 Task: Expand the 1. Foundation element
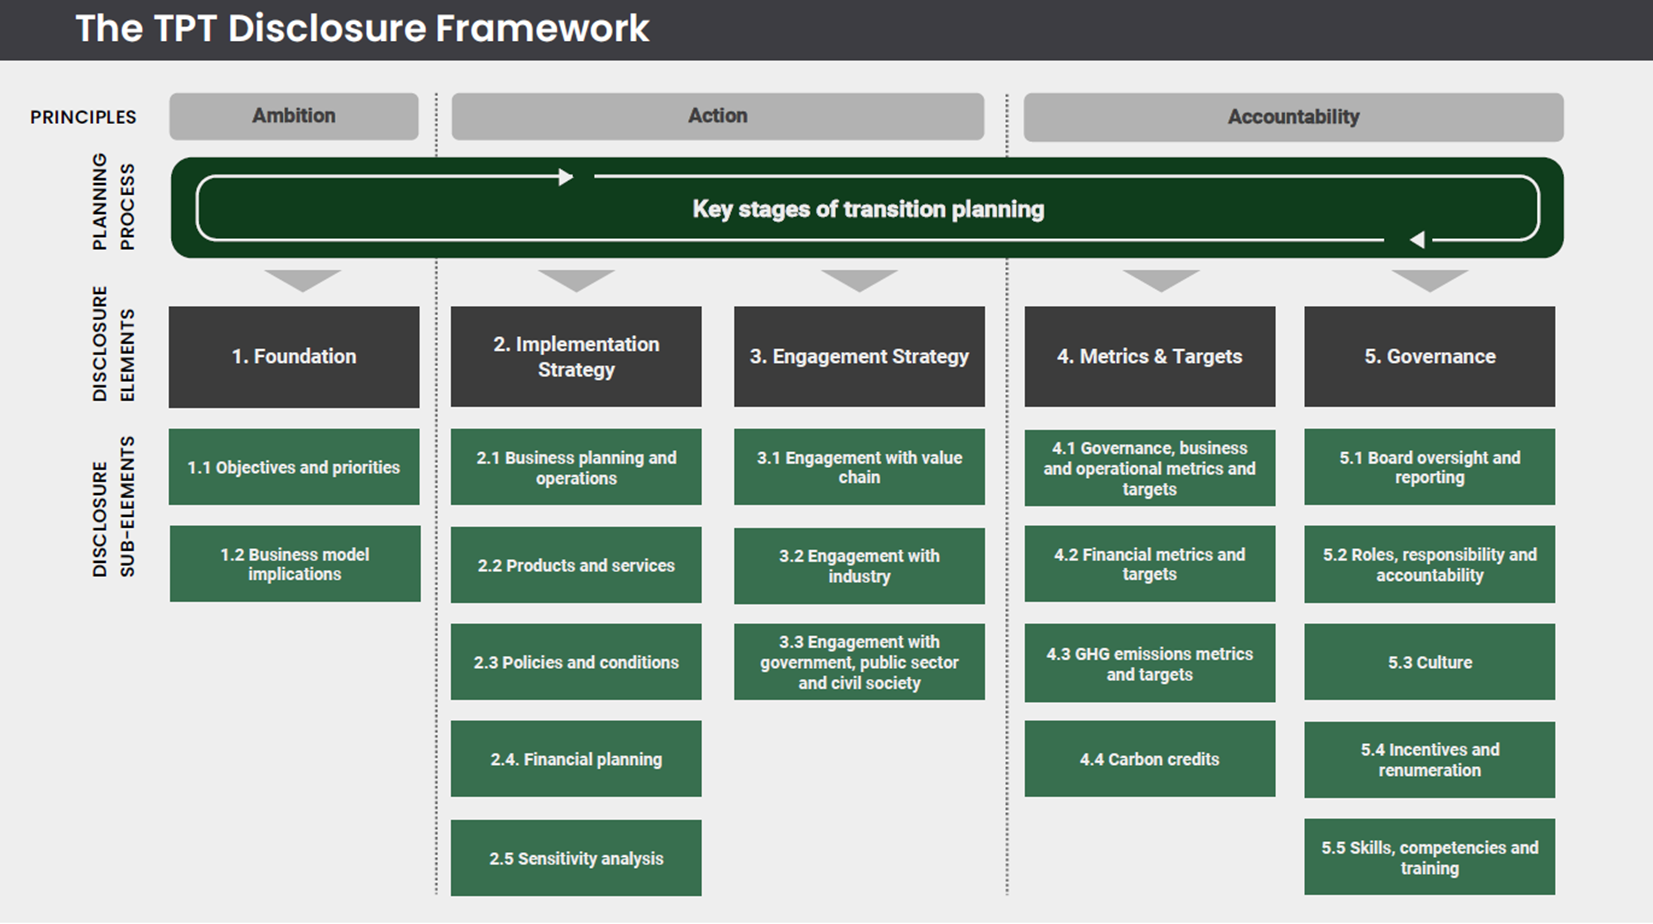click(293, 356)
